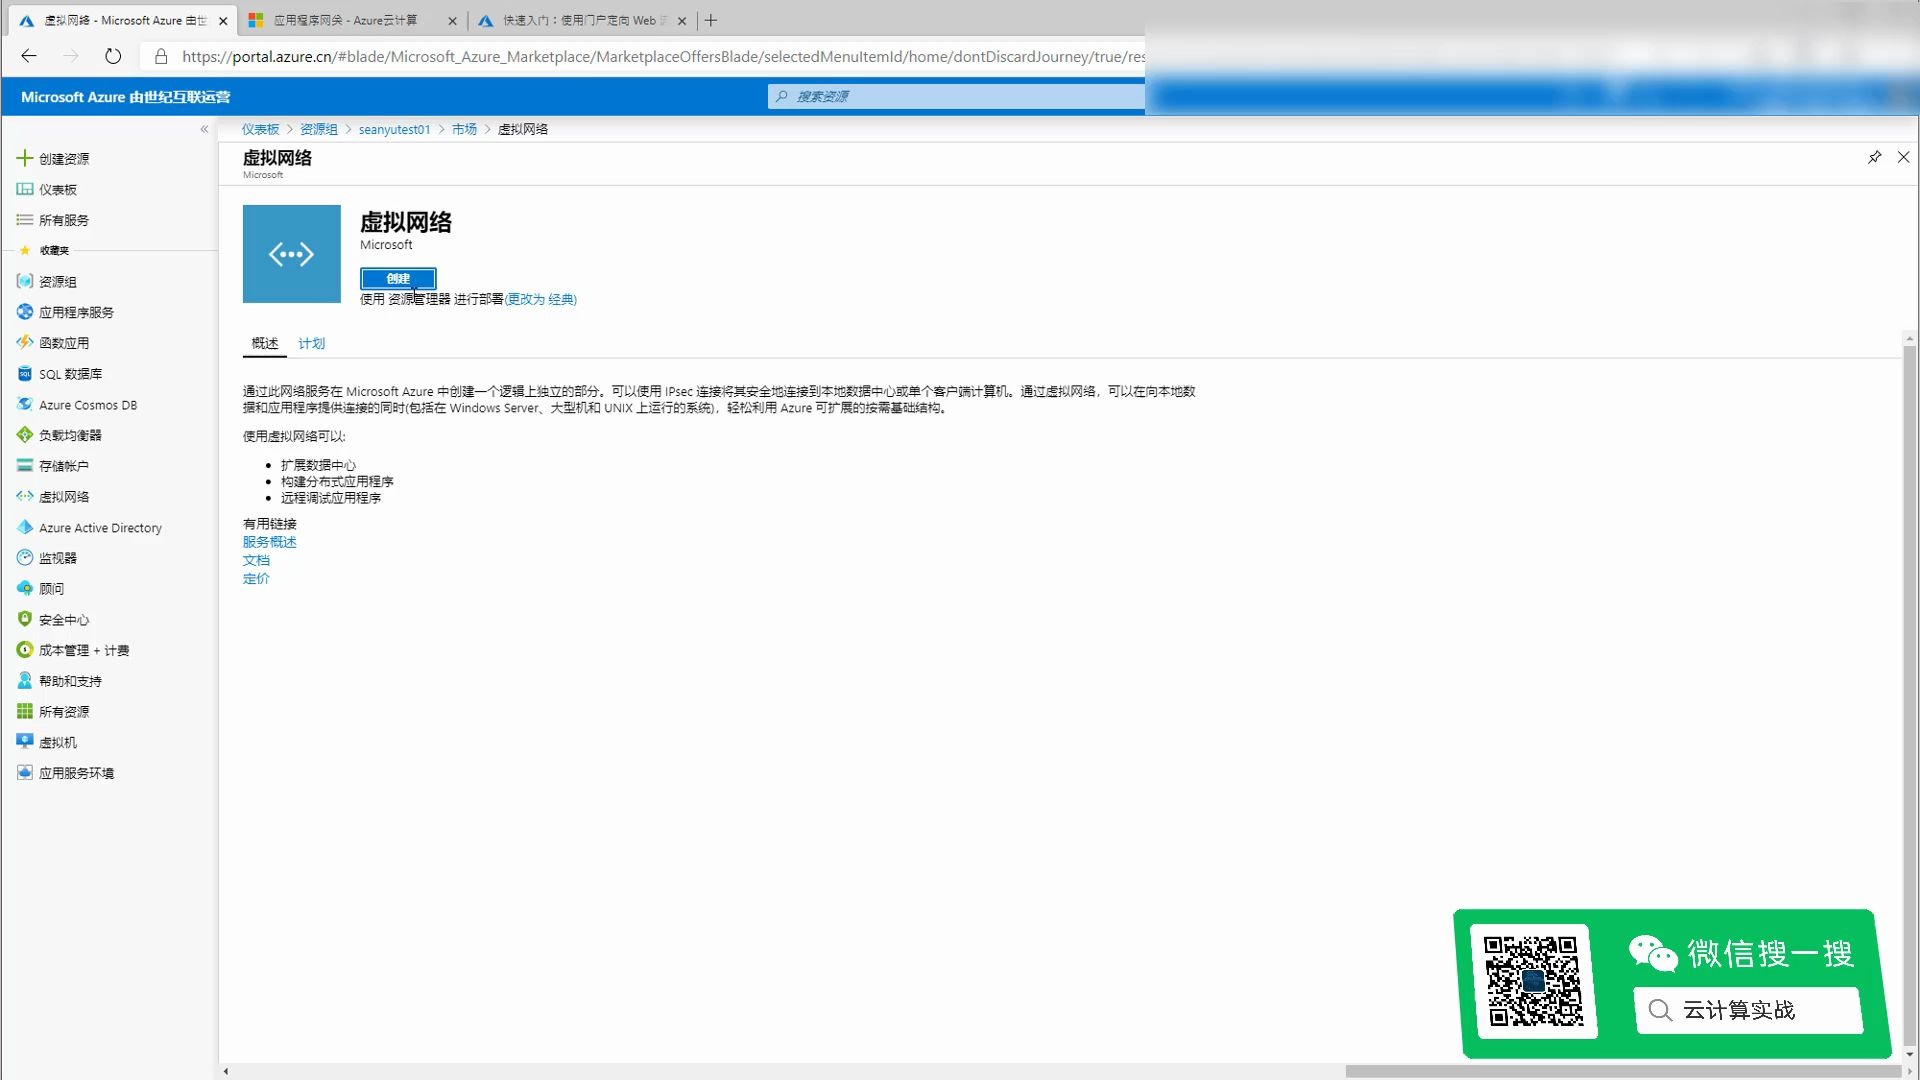
Task: Open 所有资源 grid icon
Action: coord(25,711)
